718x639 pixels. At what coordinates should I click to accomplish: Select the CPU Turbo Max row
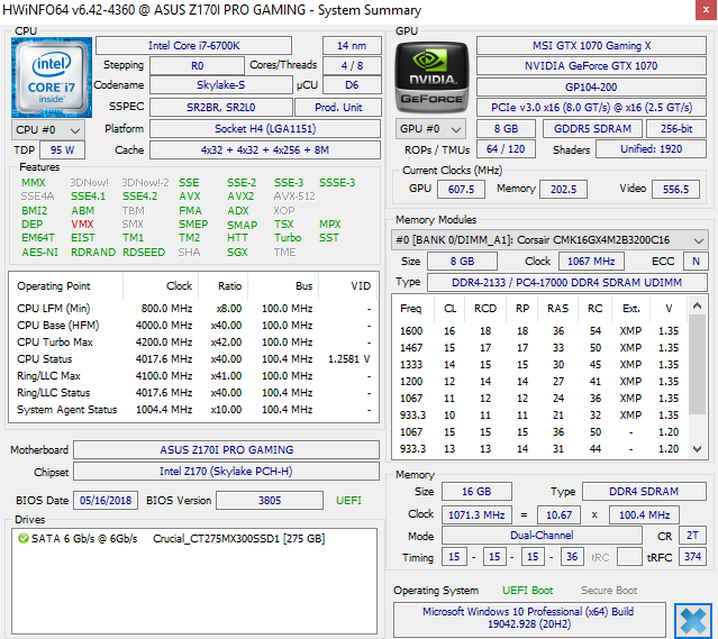[194, 342]
